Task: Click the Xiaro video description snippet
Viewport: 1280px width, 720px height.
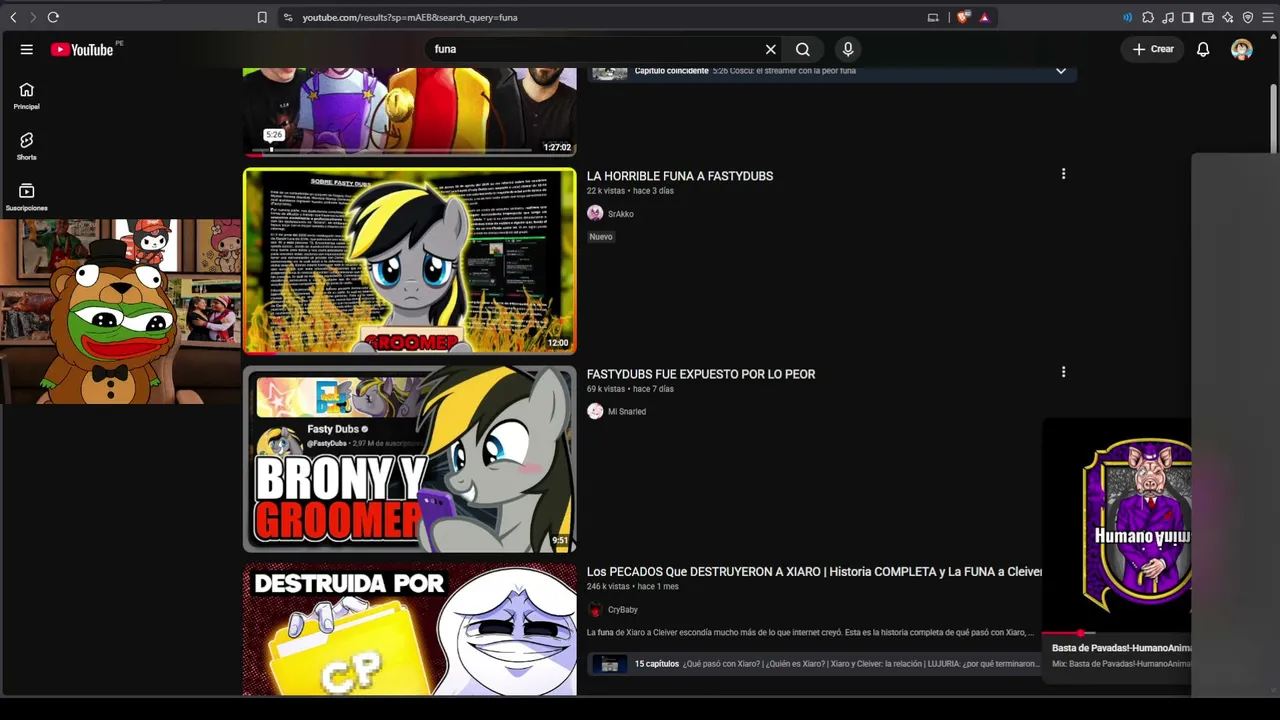Action: tap(811, 632)
